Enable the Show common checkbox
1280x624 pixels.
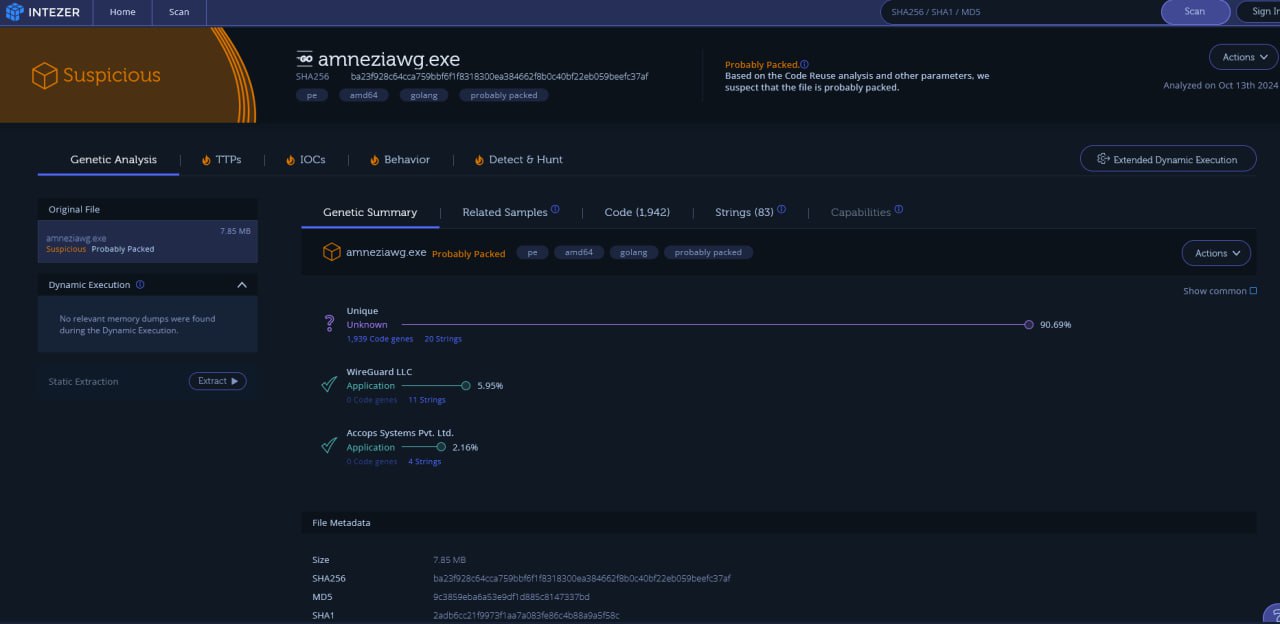1253,291
